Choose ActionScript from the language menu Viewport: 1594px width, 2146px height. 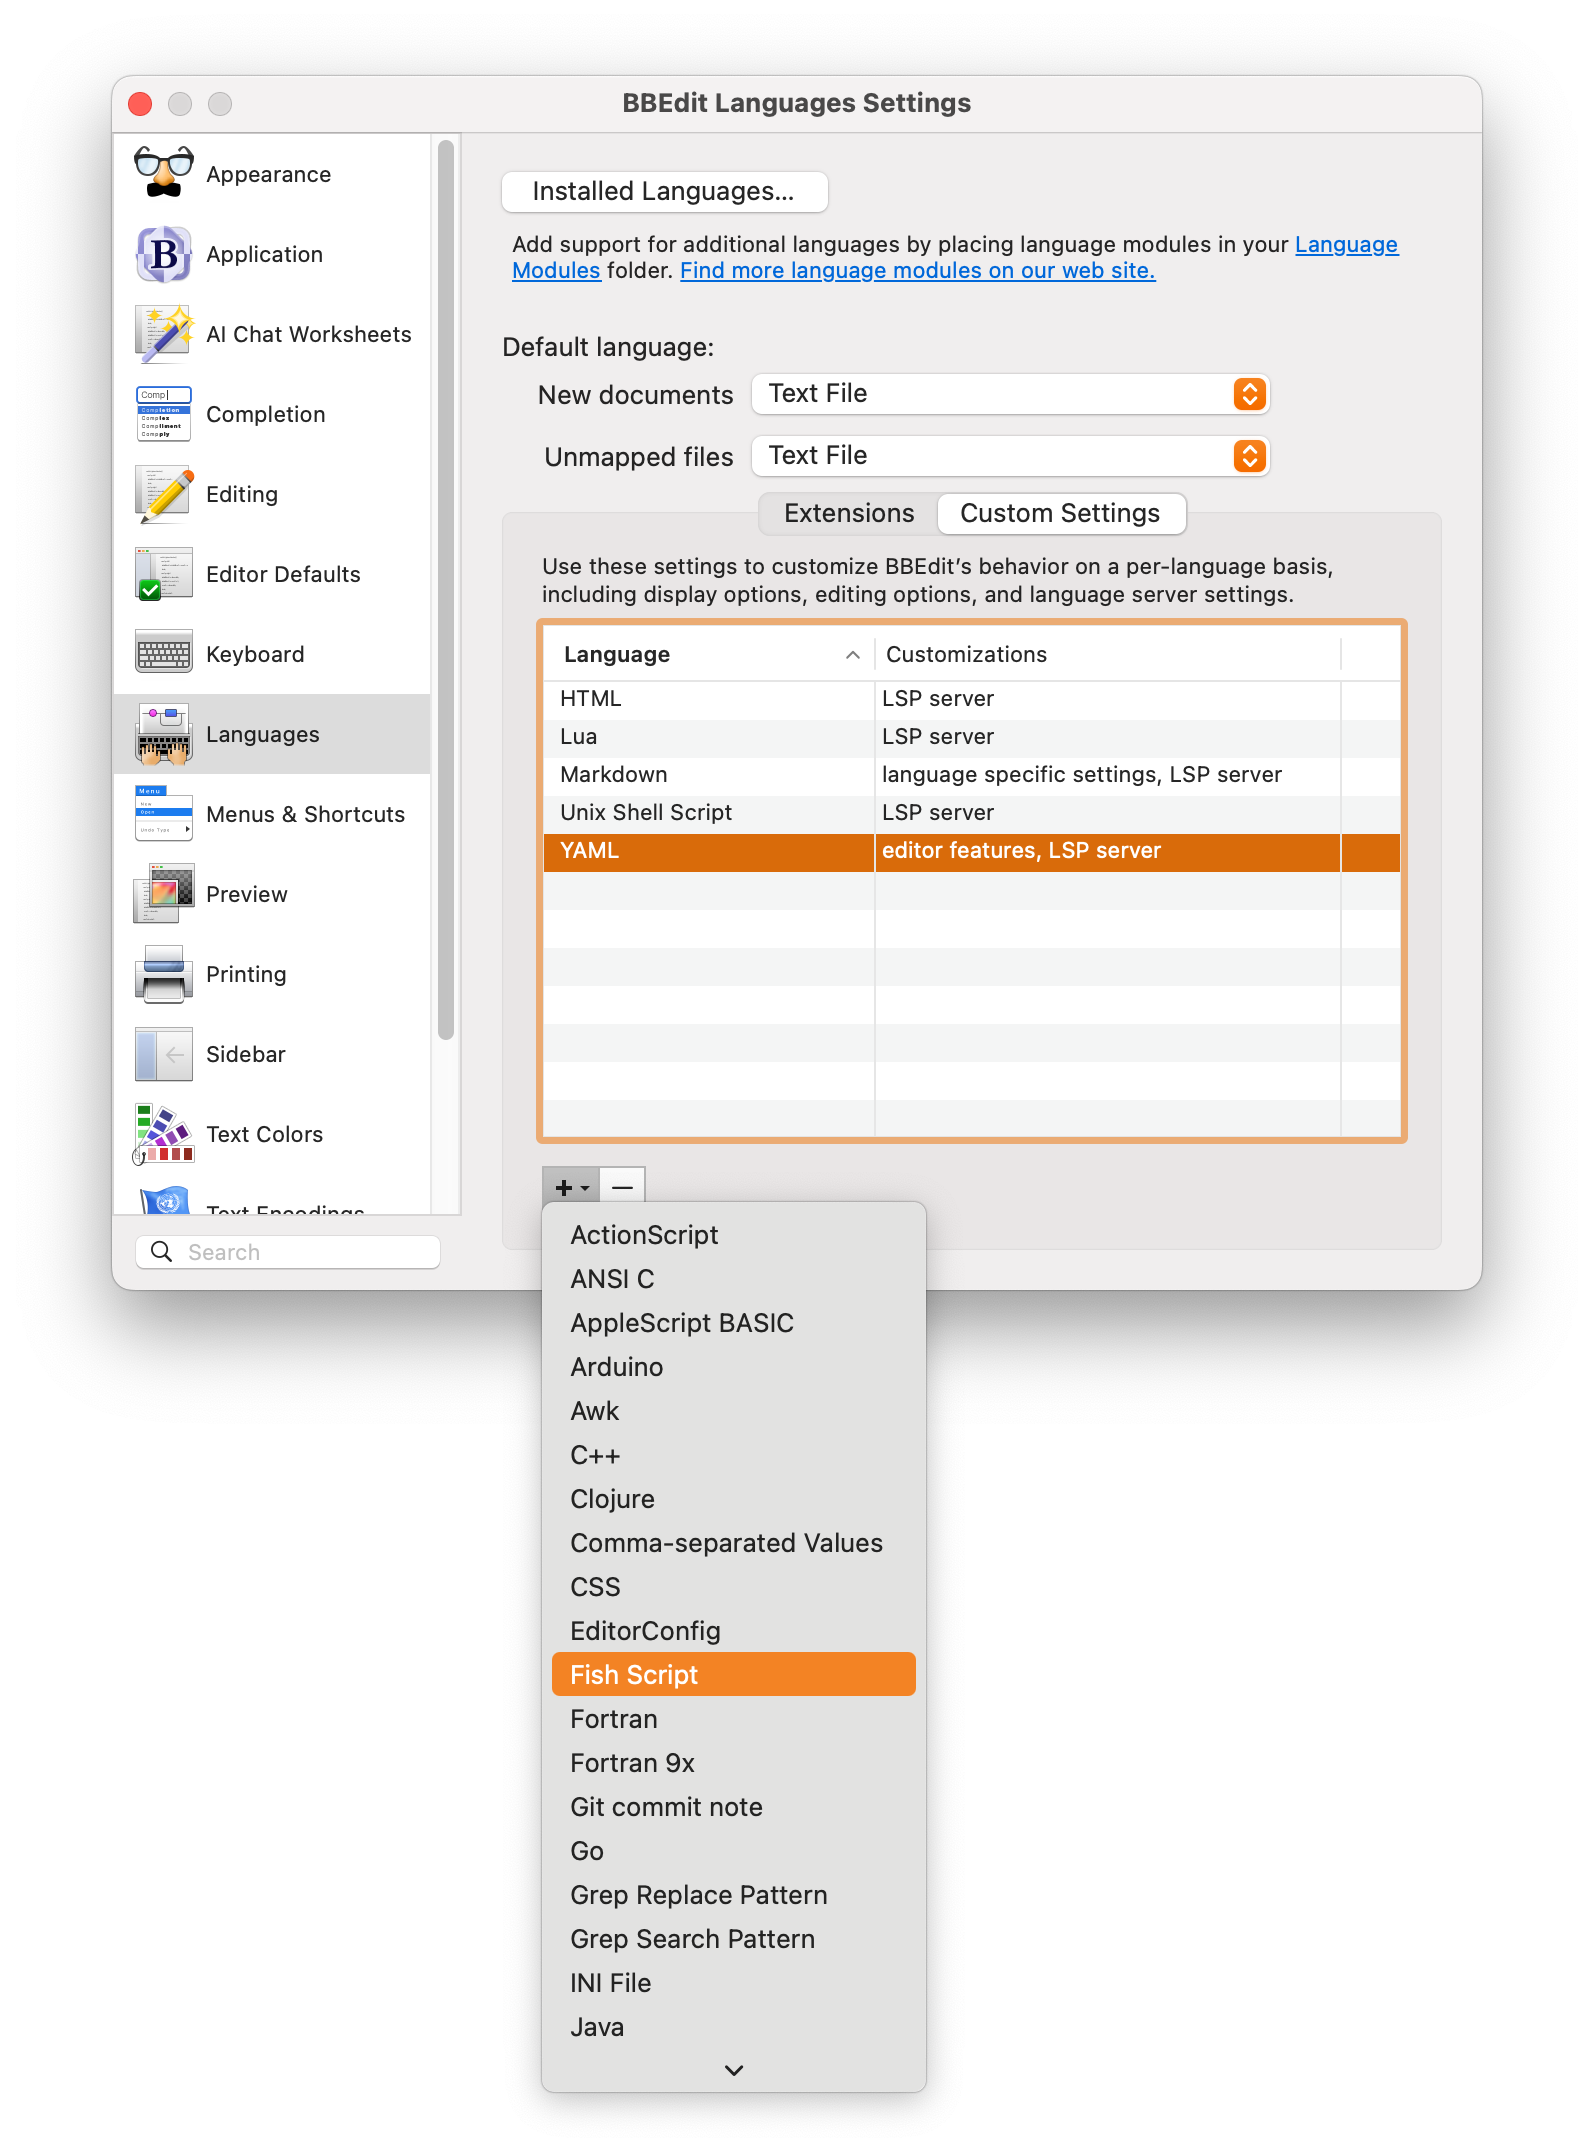pos(734,1235)
